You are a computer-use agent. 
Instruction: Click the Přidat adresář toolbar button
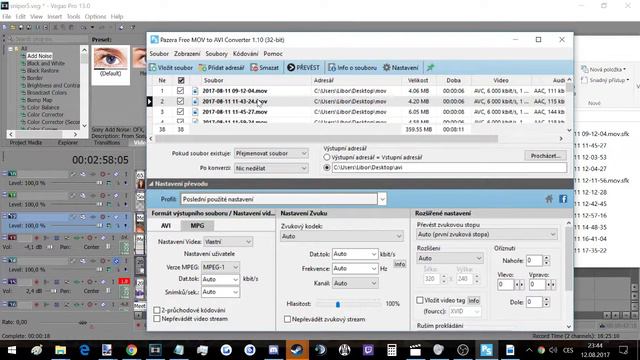tap(221, 68)
